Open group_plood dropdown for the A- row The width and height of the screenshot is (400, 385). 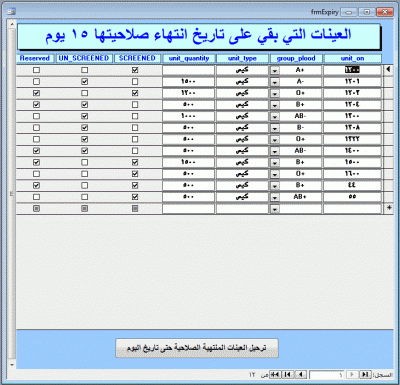pos(275,82)
